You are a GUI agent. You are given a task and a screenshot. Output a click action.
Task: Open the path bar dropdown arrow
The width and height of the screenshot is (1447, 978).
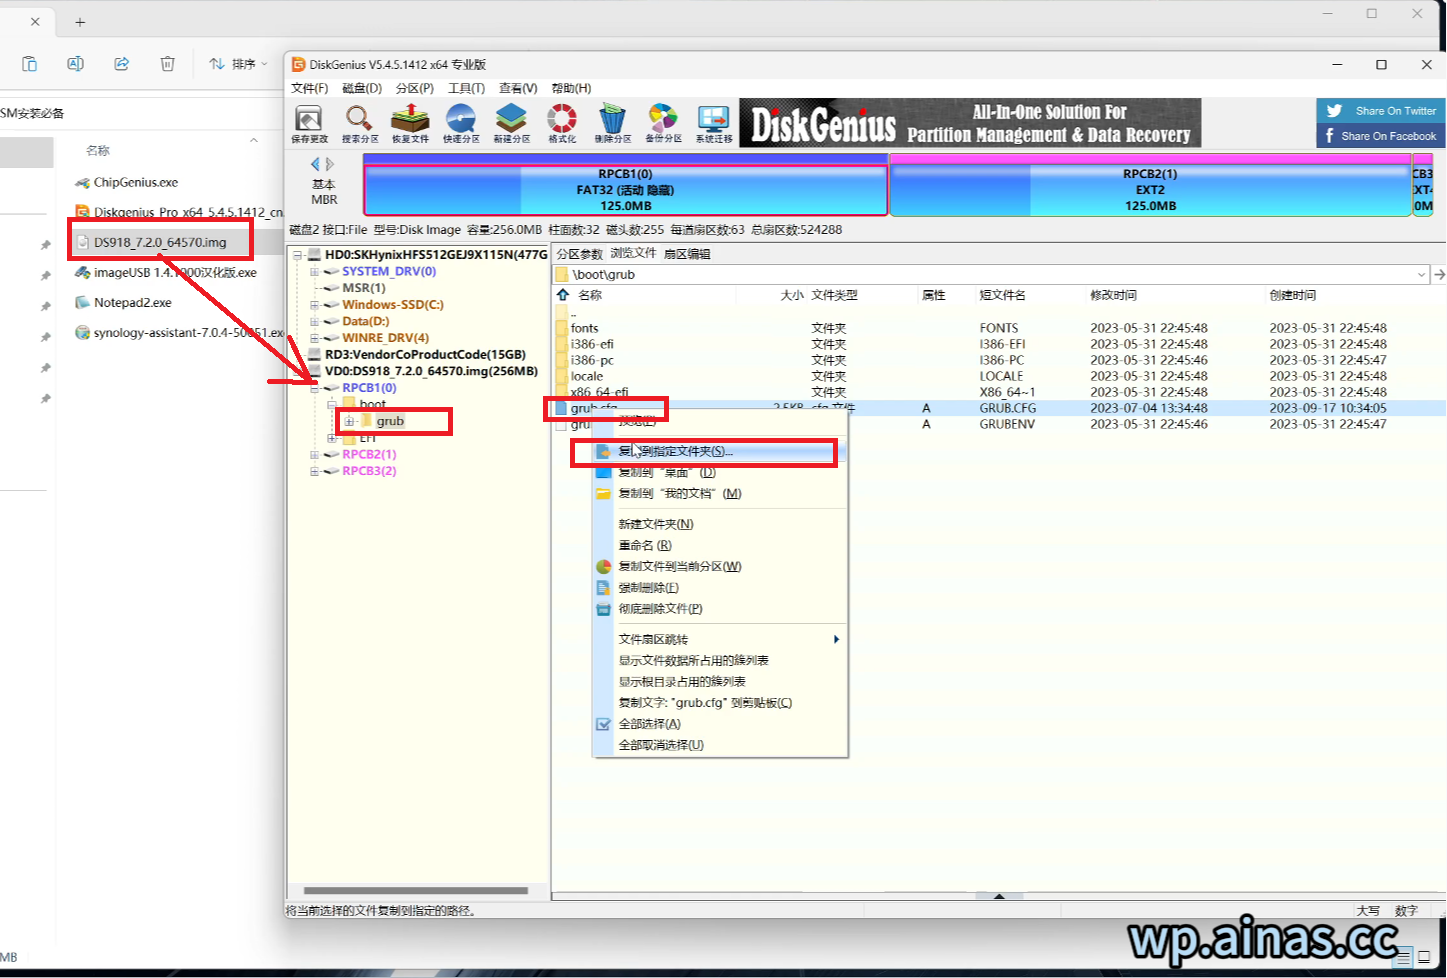(1421, 274)
